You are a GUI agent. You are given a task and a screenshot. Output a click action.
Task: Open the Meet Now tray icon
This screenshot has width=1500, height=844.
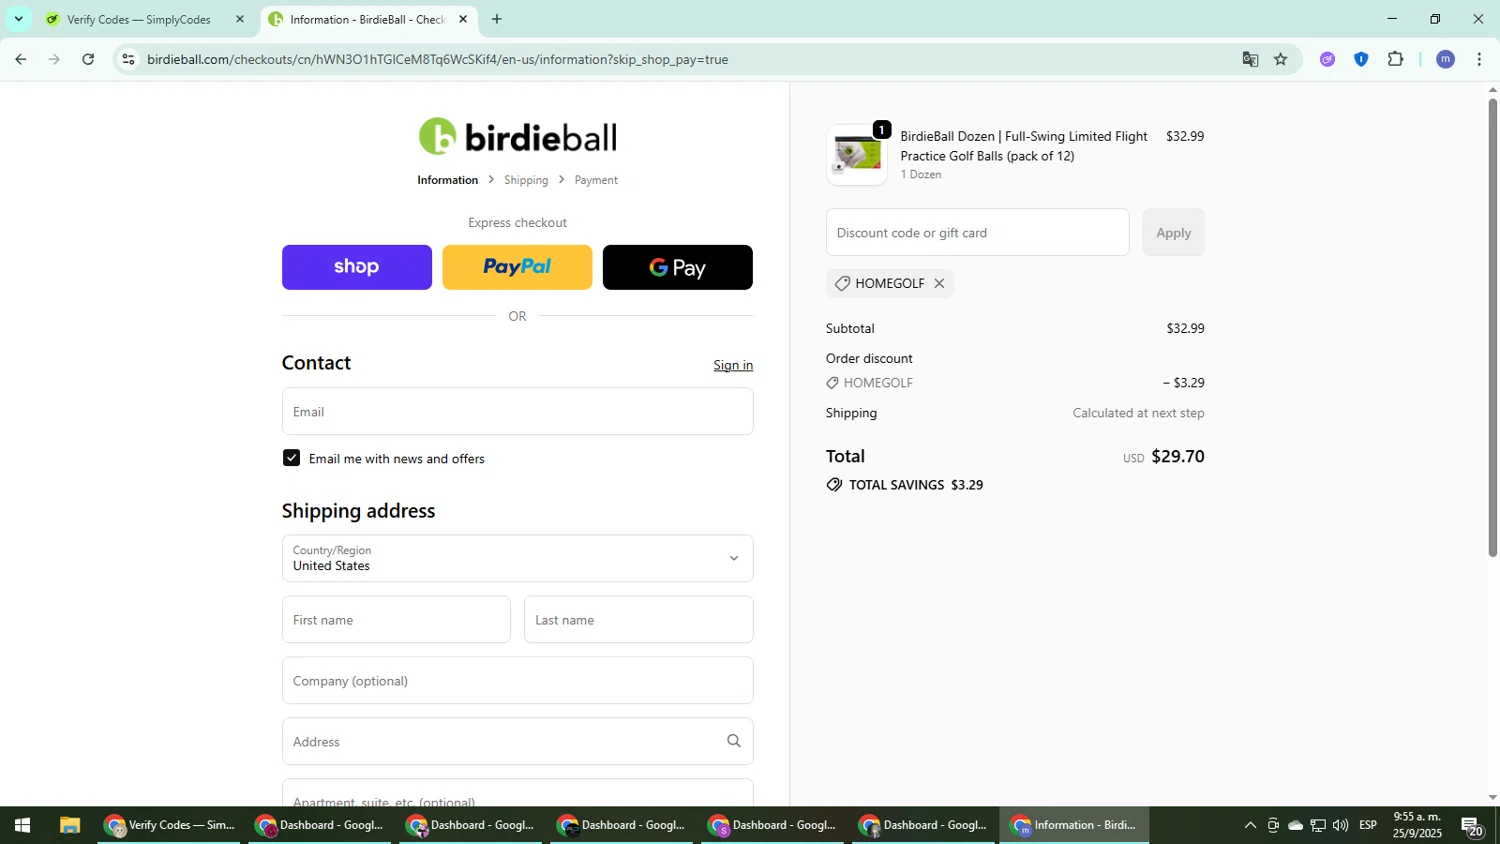[x=1273, y=825]
